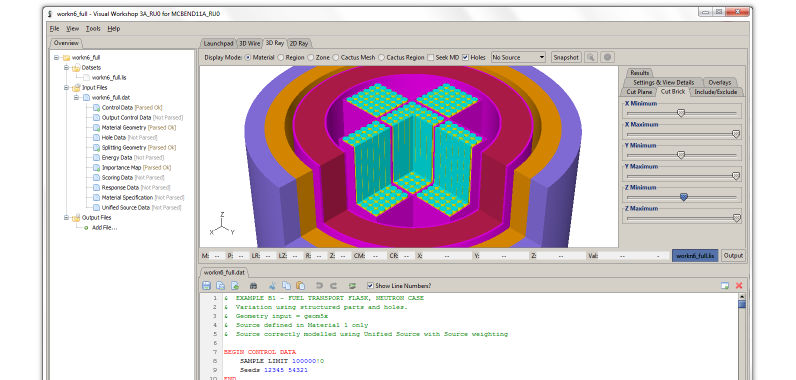Select Material display mode radio
The width and height of the screenshot is (796, 380).
coord(248,58)
